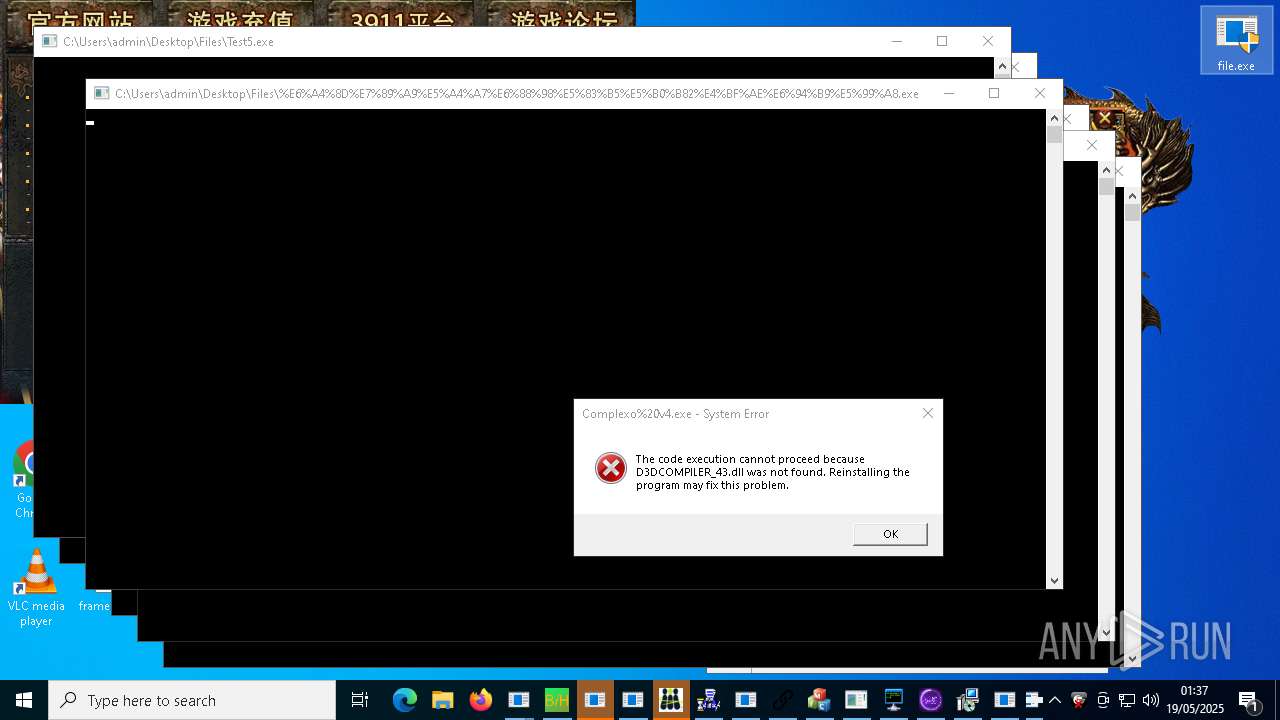Screen dimensions: 1280x720
Task: Switch to the purple circle taskbar app
Action: pos(930,700)
